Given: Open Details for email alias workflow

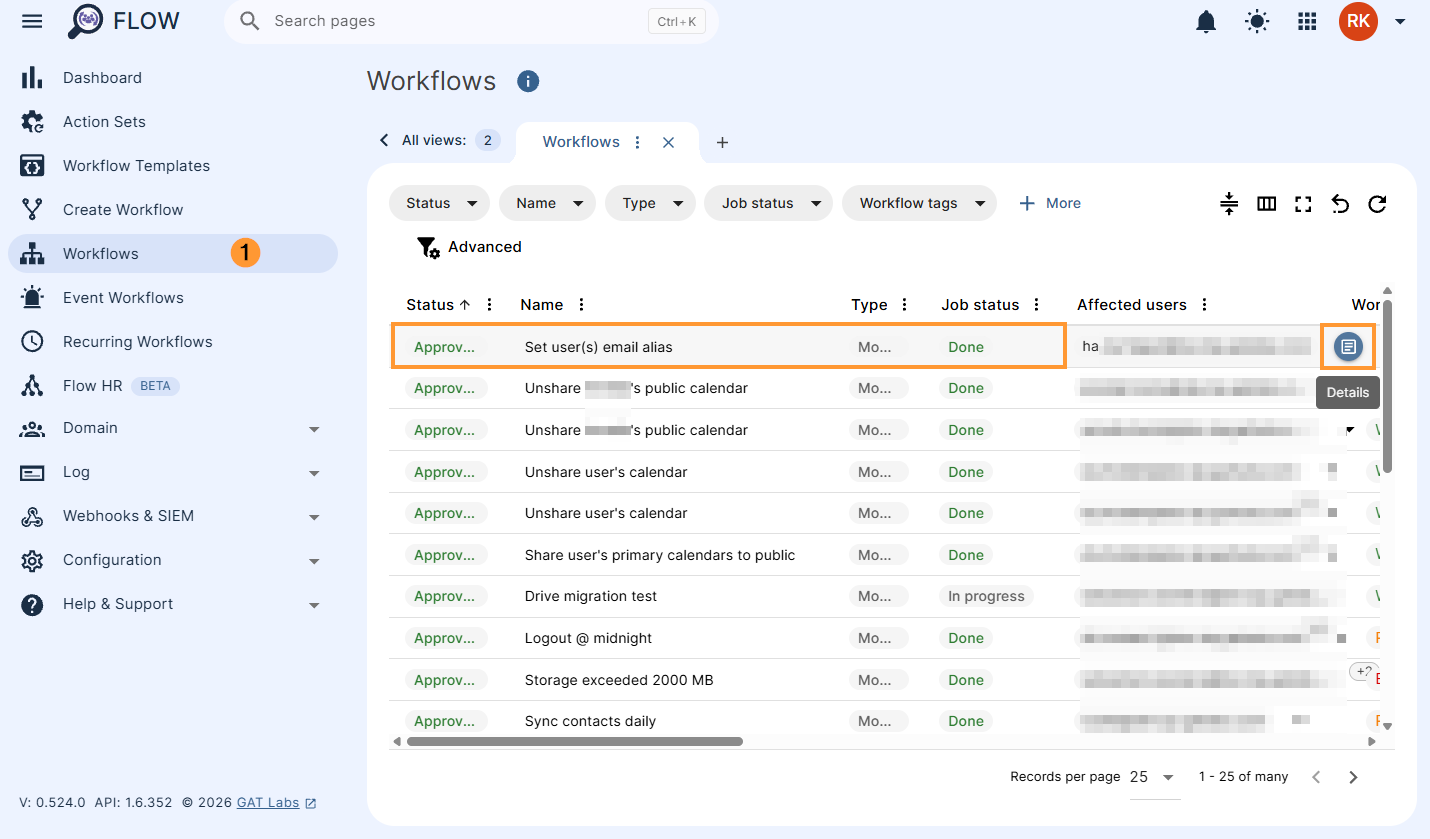Looking at the screenshot, I should (1348, 347).
